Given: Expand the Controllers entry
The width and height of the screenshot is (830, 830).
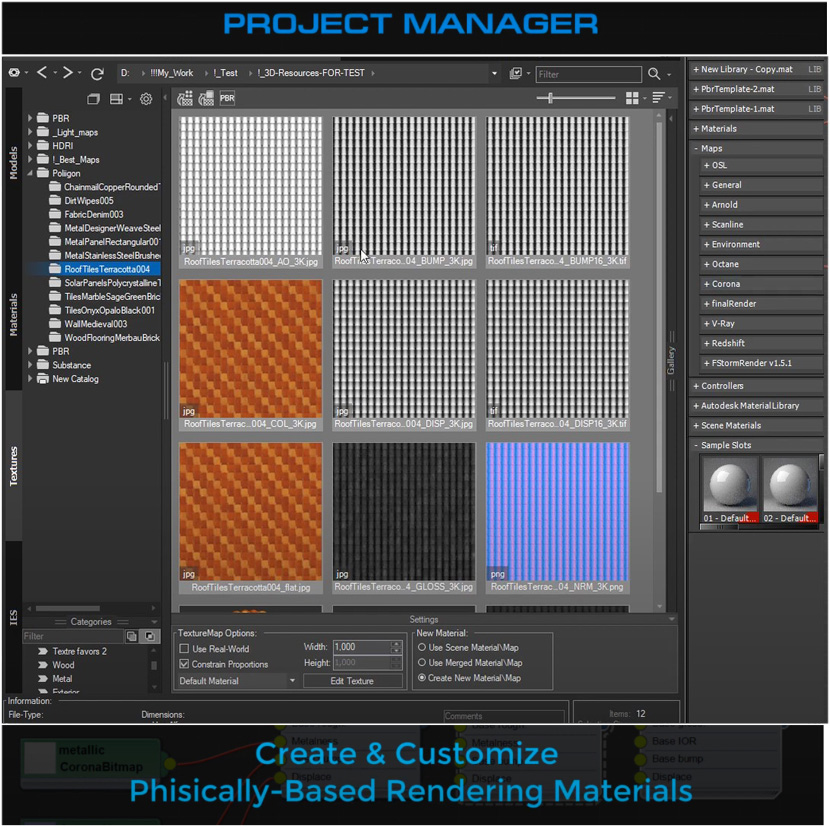Looking at the screenshot, I should point(756,386).
